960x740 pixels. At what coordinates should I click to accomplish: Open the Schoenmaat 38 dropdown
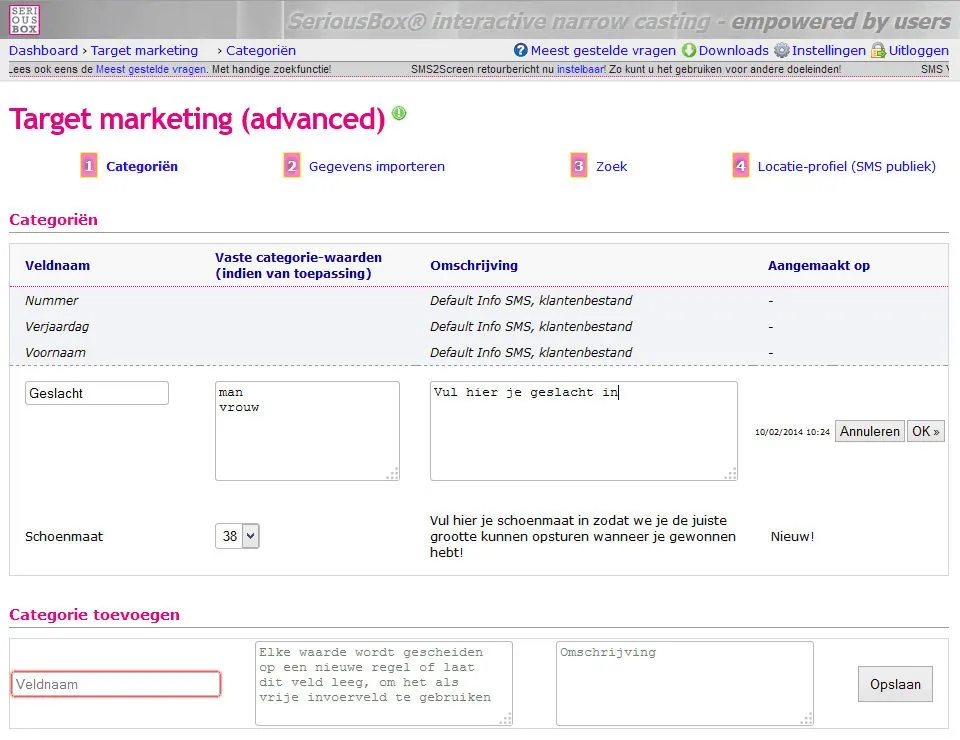tap(237, 536)
